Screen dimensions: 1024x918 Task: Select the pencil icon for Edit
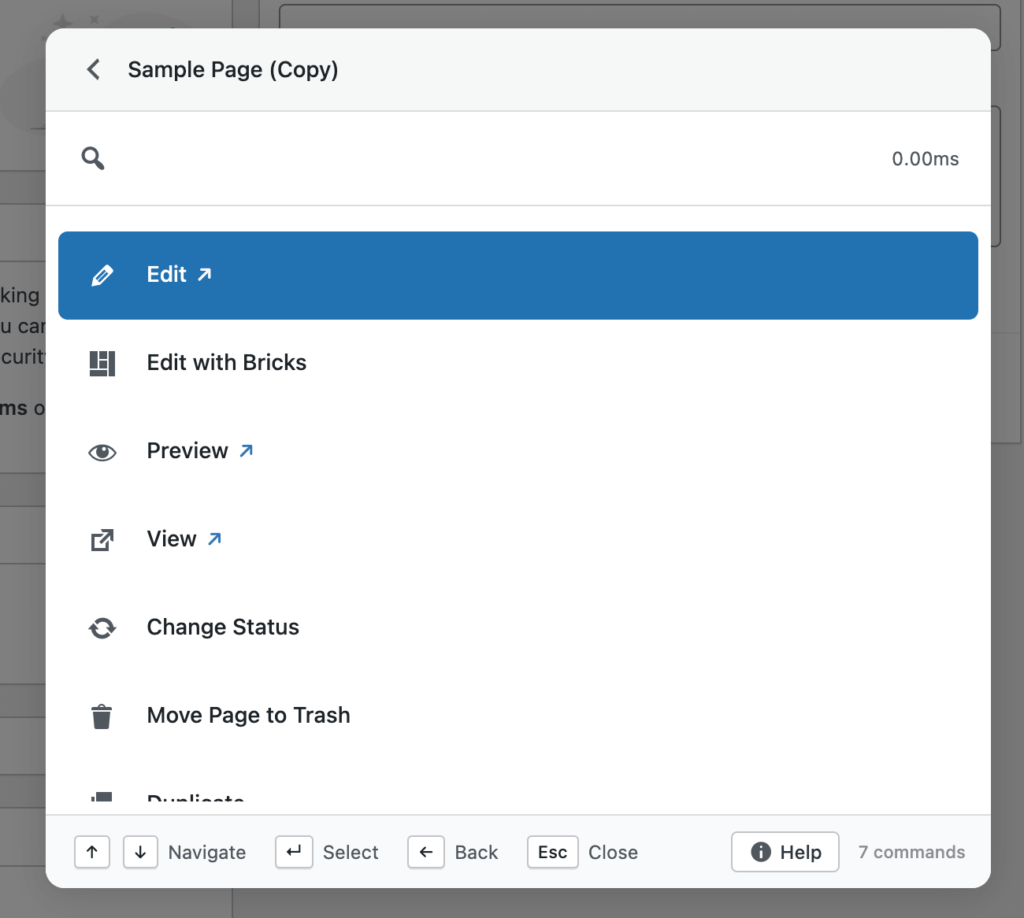(x=103, y=274)
